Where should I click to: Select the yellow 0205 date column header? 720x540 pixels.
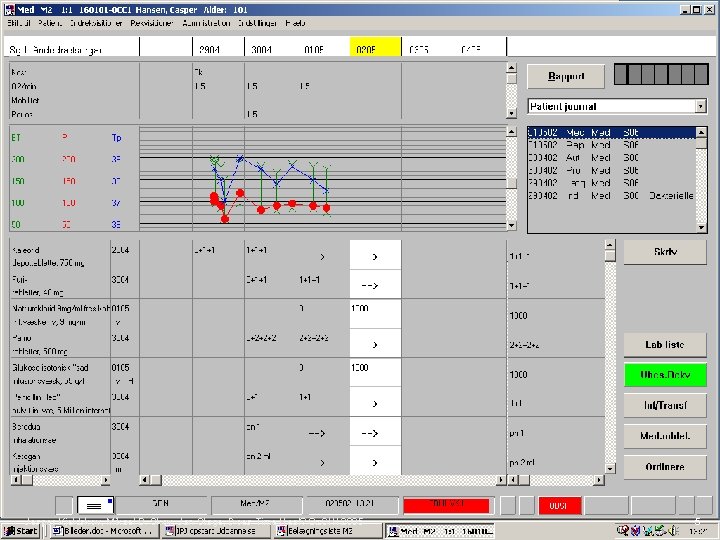tap(375, 47)
